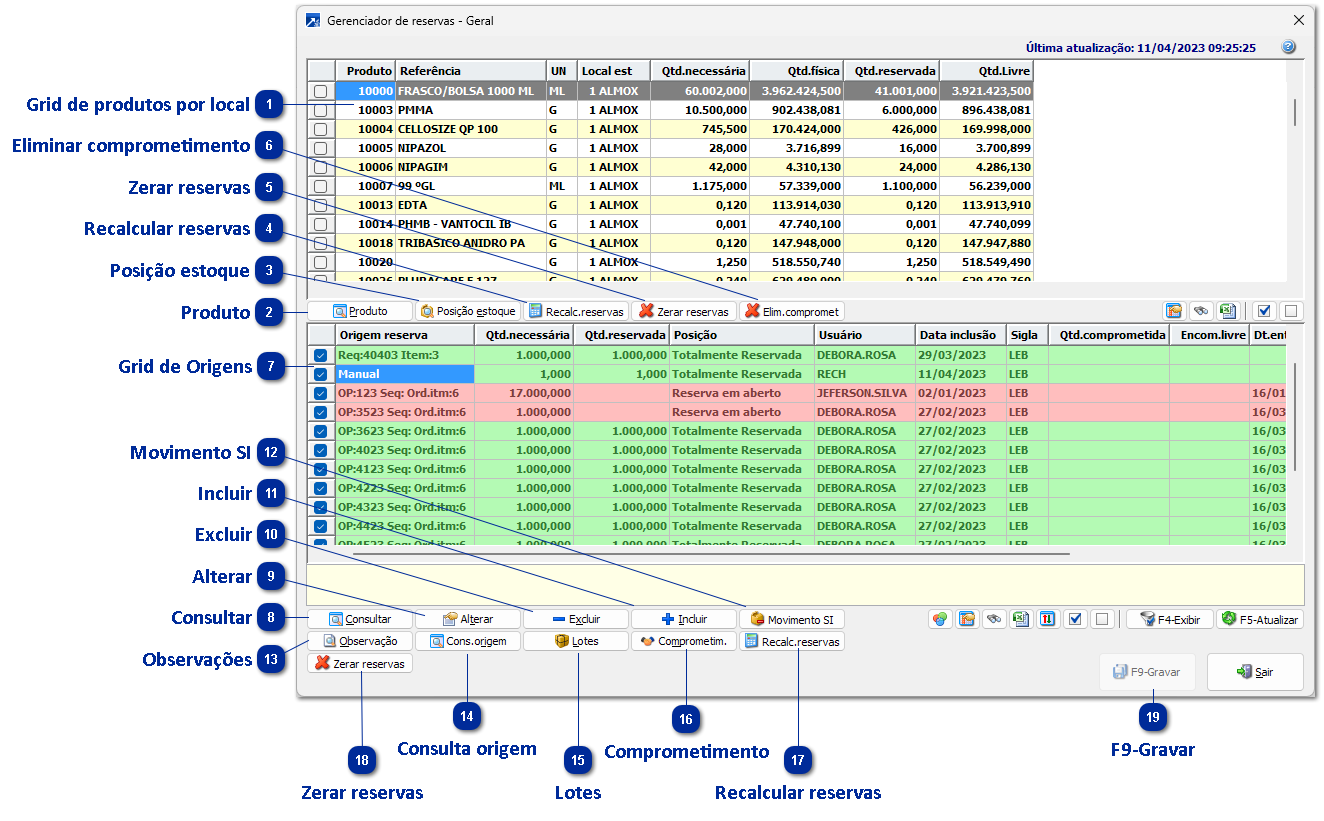This screenshot has height=821, width=1324.
Task: Click the F4-Exibir filter button
Action: coord(1170,619)
